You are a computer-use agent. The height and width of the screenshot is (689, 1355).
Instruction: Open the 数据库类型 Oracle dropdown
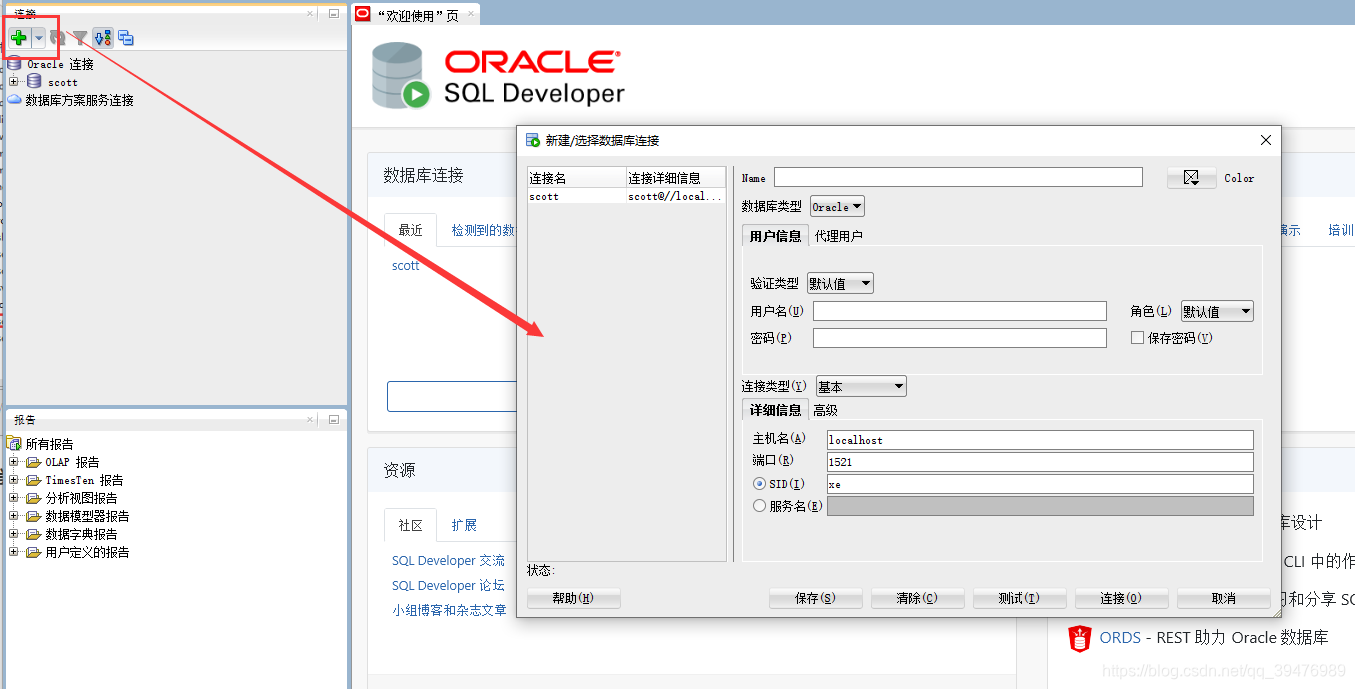click(x=837, y=207)
